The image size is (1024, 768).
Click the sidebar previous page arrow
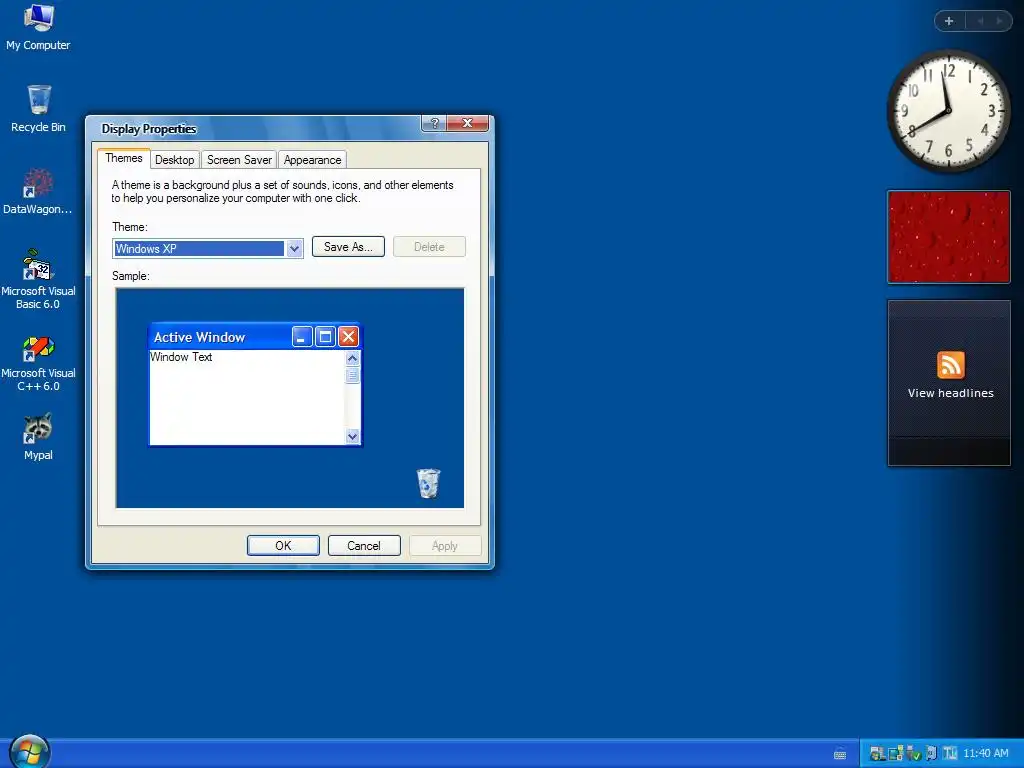click(x=980, y=21)
